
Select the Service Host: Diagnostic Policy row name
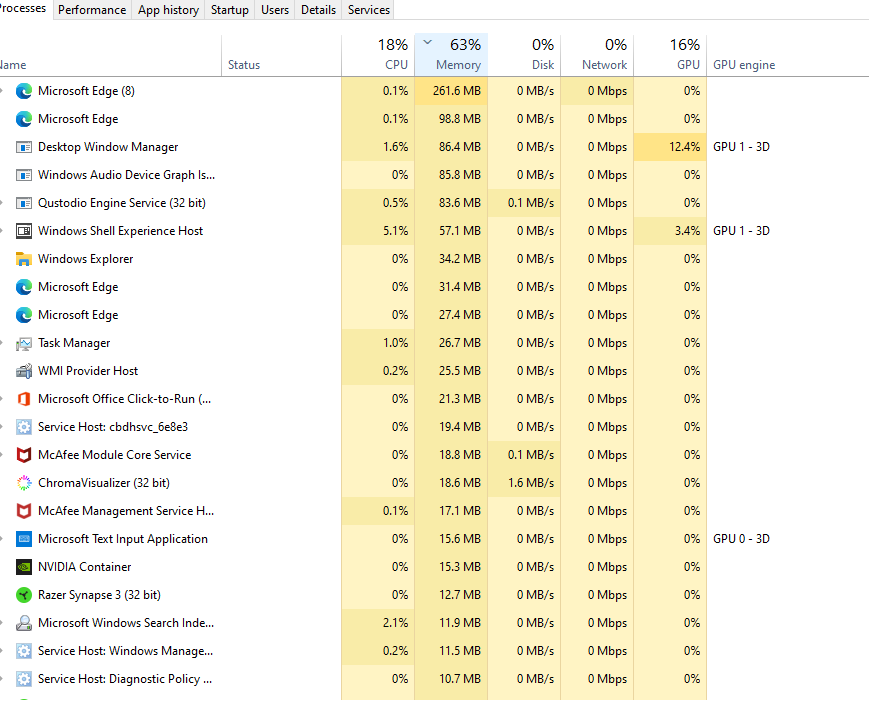[125, 679]
